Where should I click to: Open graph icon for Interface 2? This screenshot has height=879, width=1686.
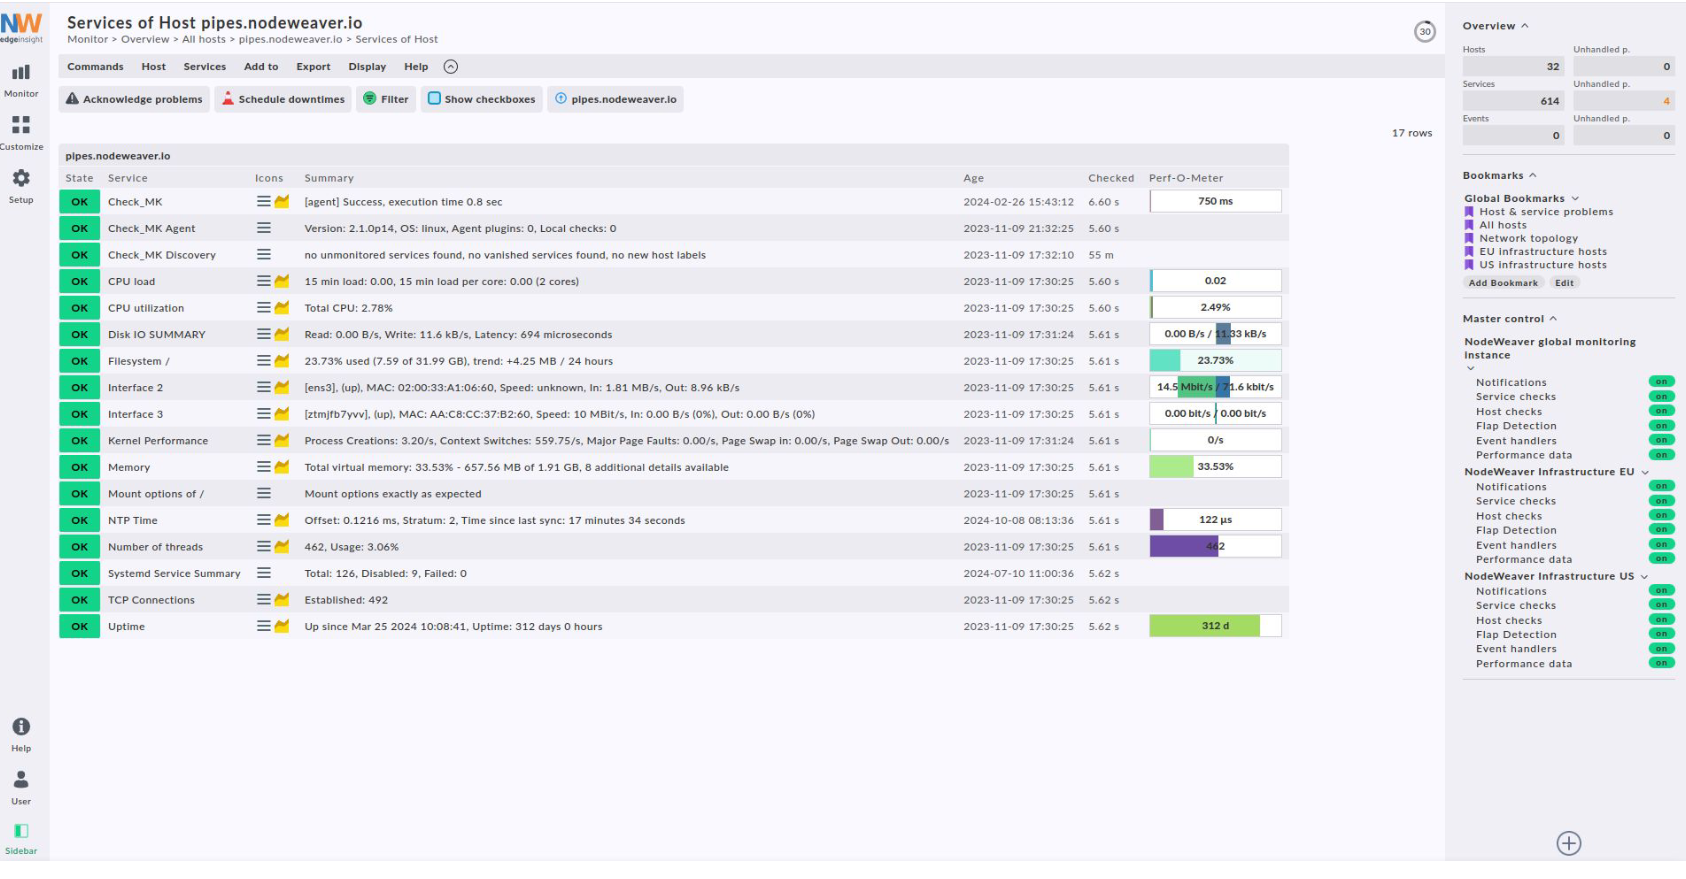click(282, 387)
